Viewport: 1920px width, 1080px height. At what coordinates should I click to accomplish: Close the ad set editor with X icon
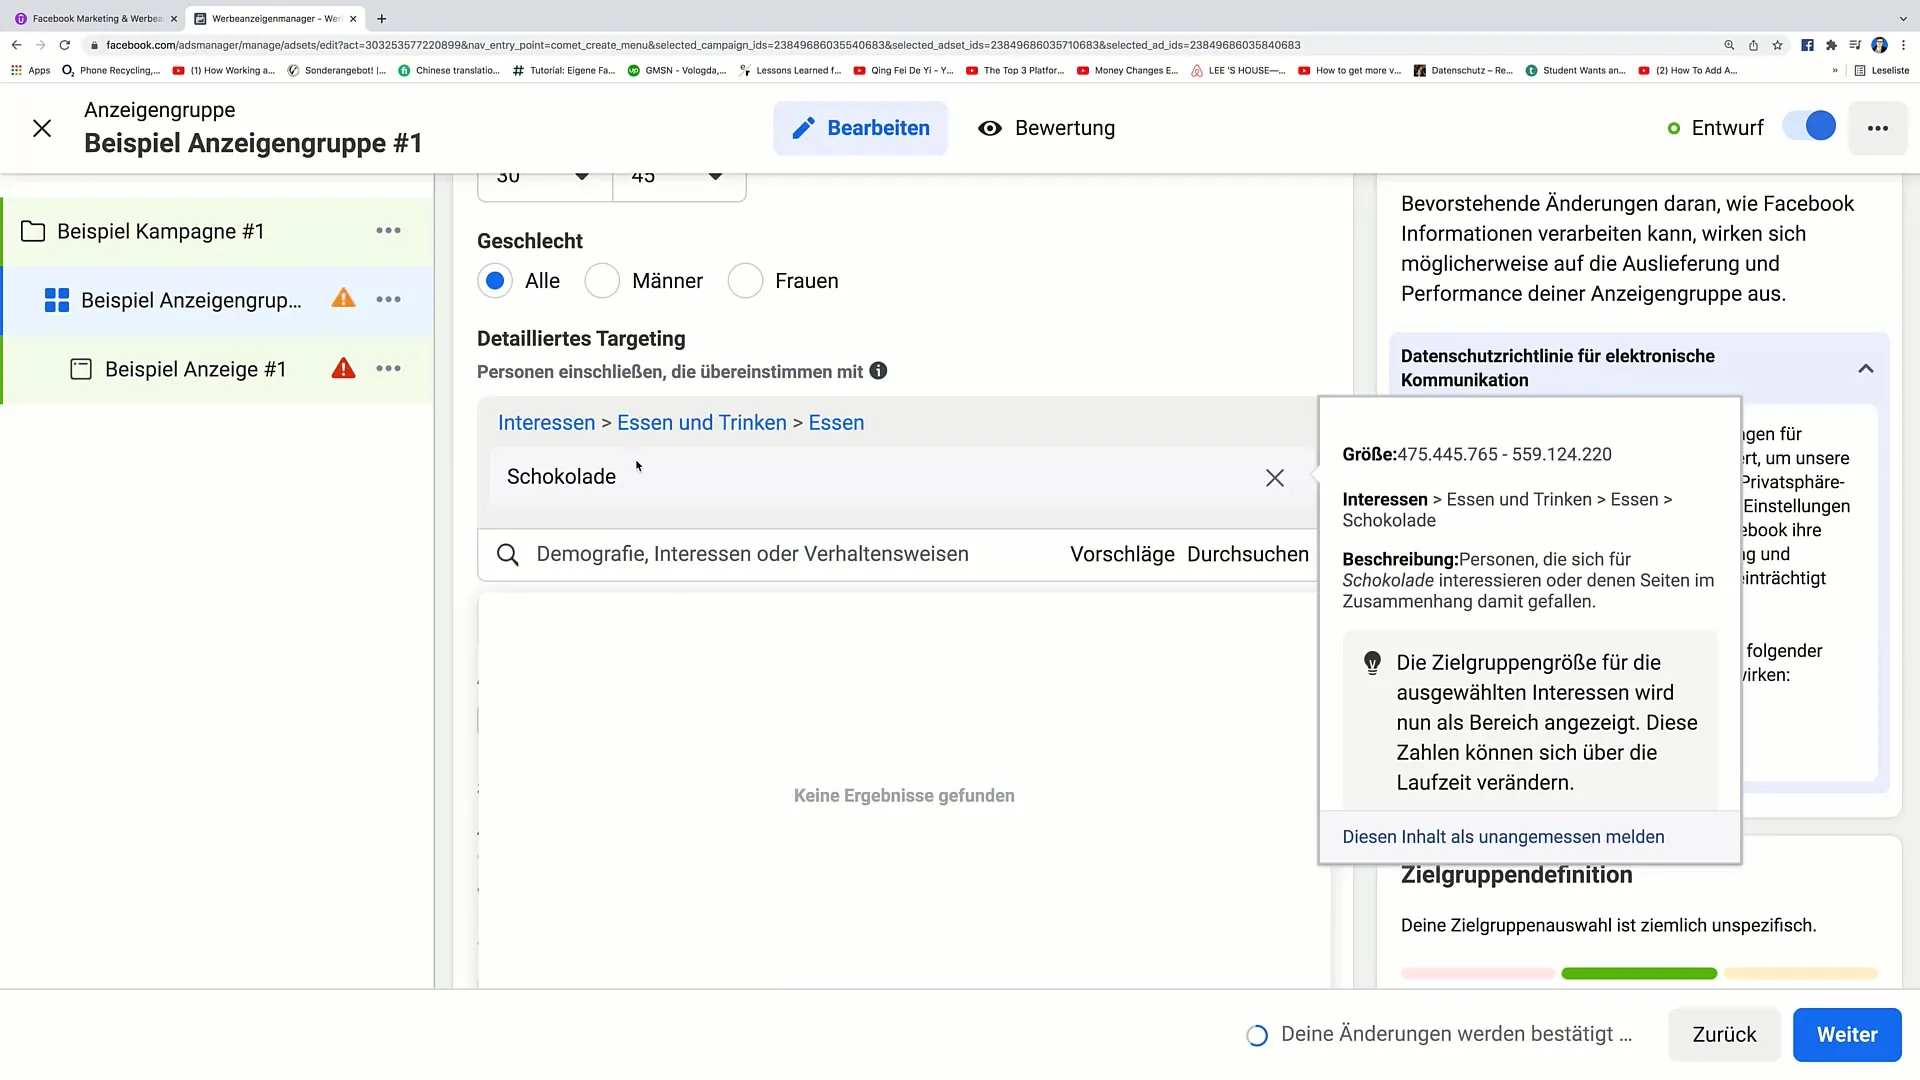click(42, 128)
